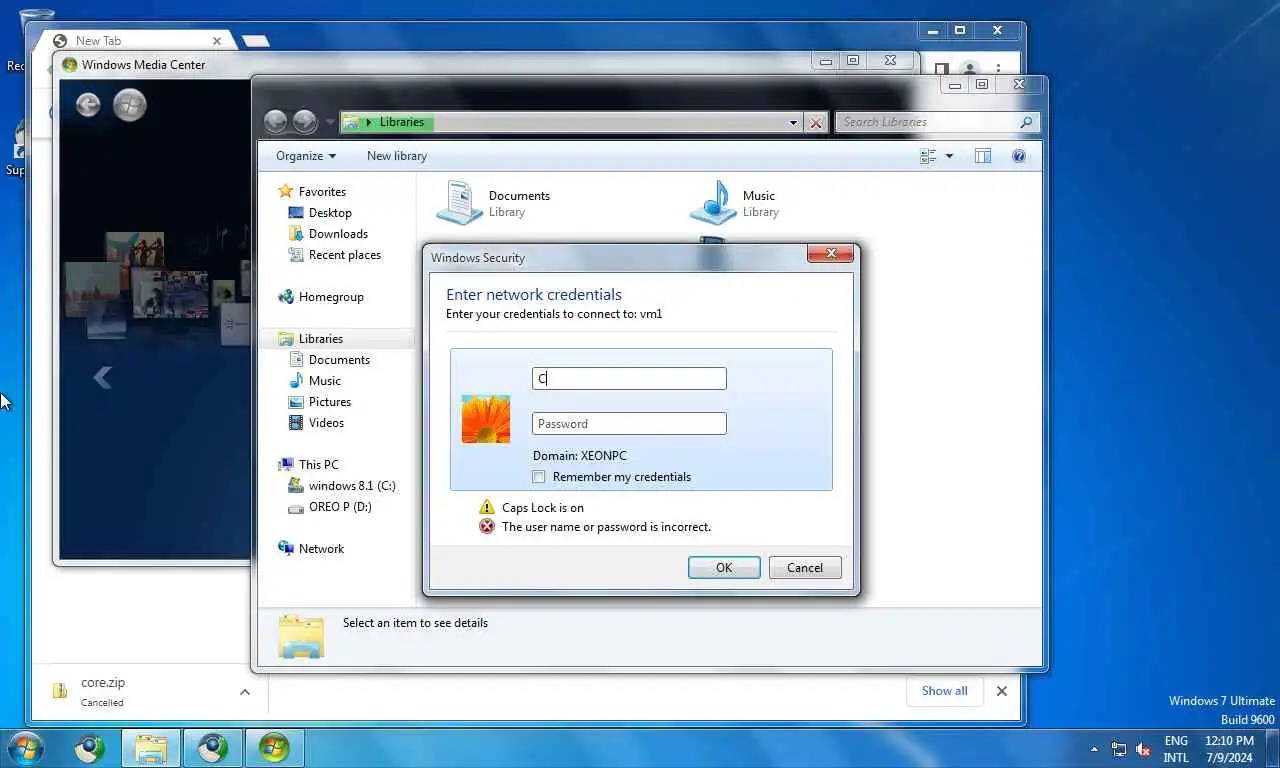Screen dimensions: 1280x768
Task: Open a new browser tab button
Action: coord(255,41)
